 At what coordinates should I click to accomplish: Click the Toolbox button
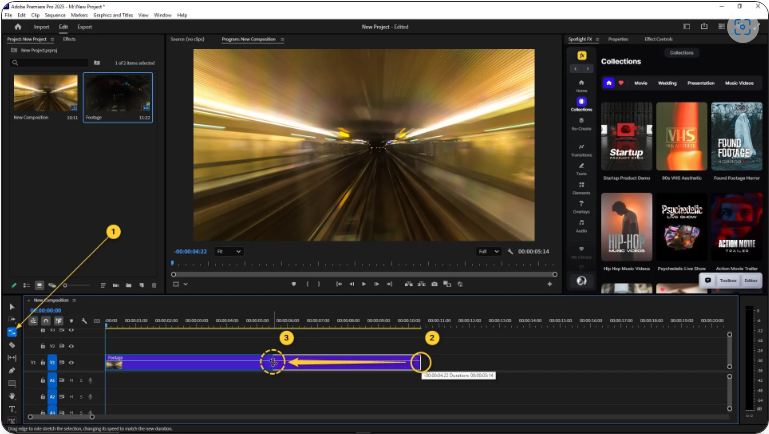(728, 281)
